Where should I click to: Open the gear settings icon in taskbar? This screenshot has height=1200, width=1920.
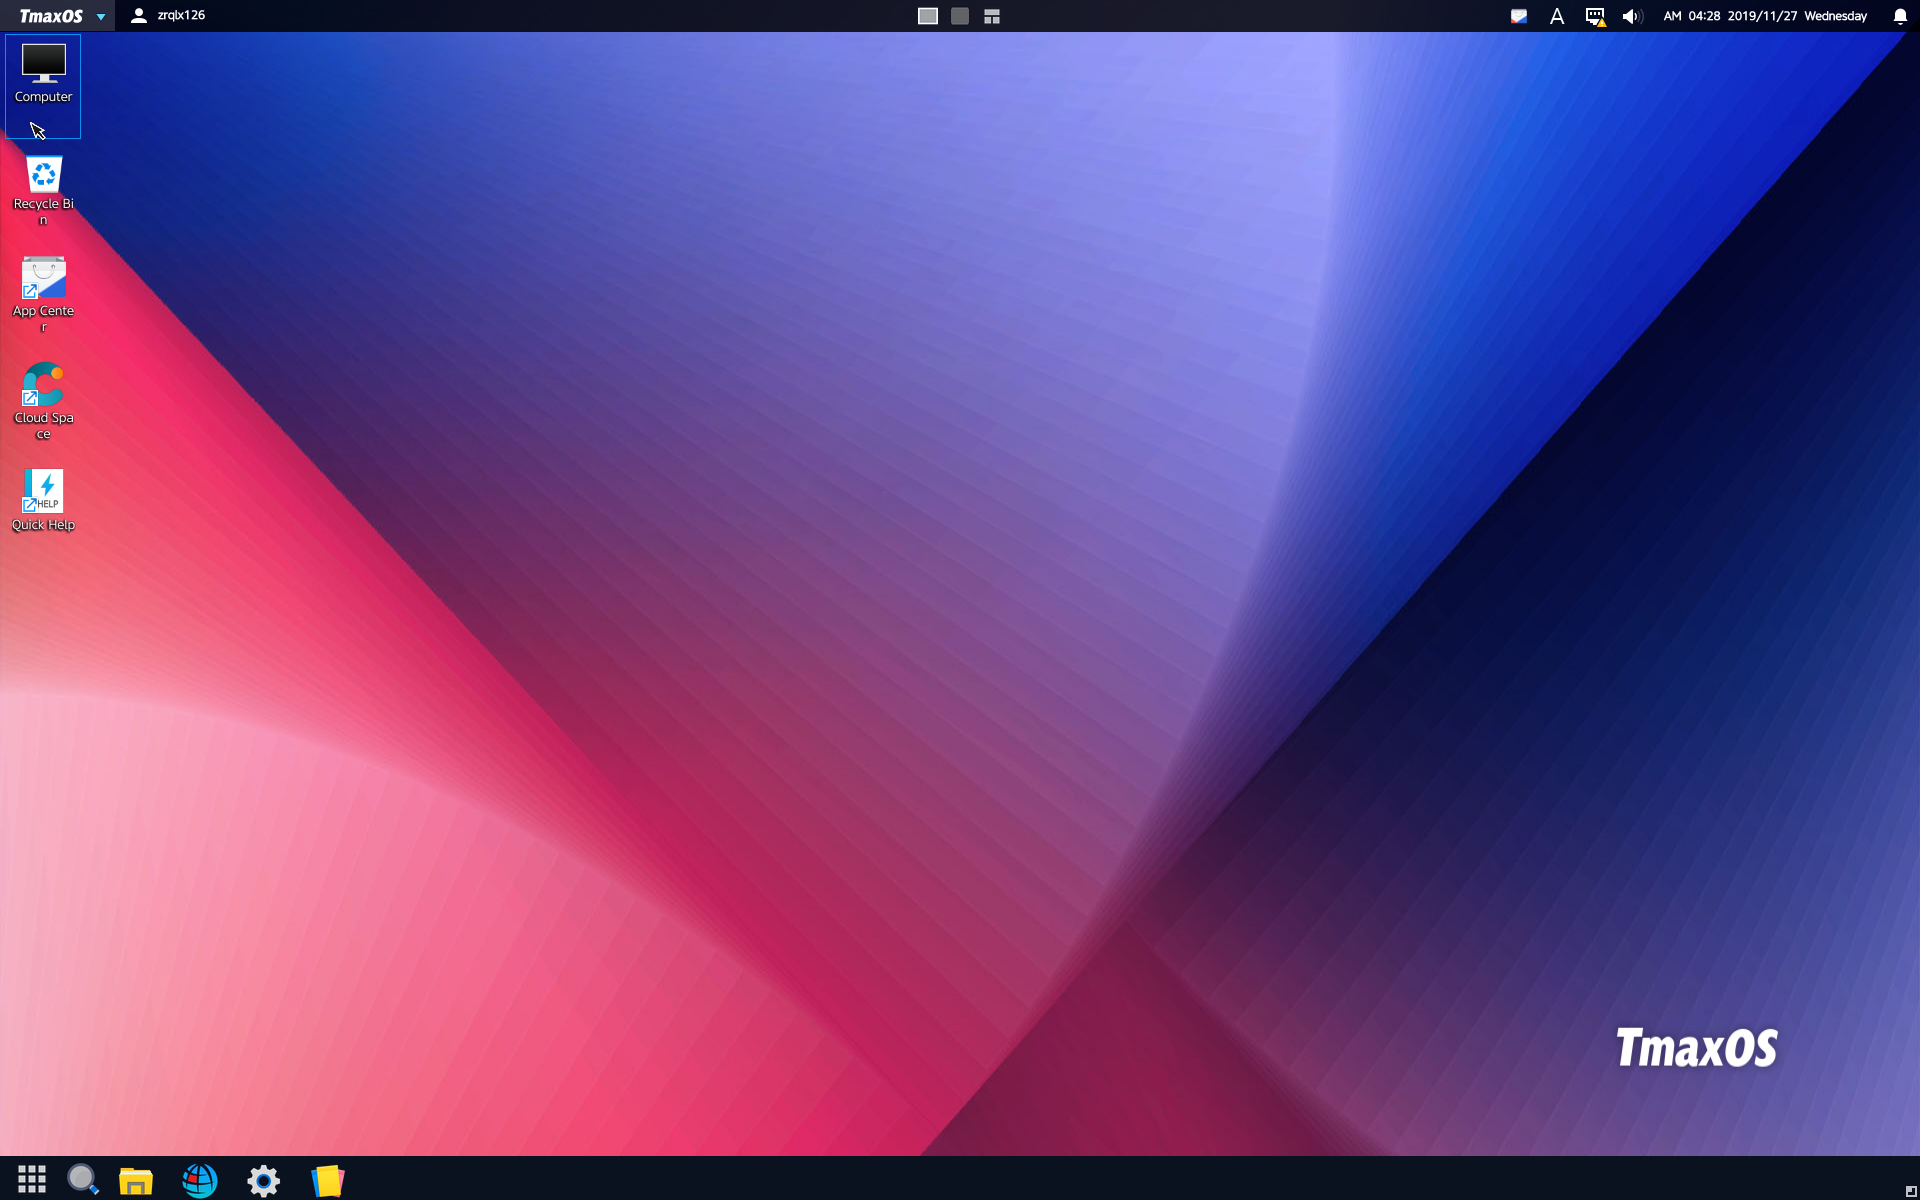pyautogui.click(x=264, y=1180)
